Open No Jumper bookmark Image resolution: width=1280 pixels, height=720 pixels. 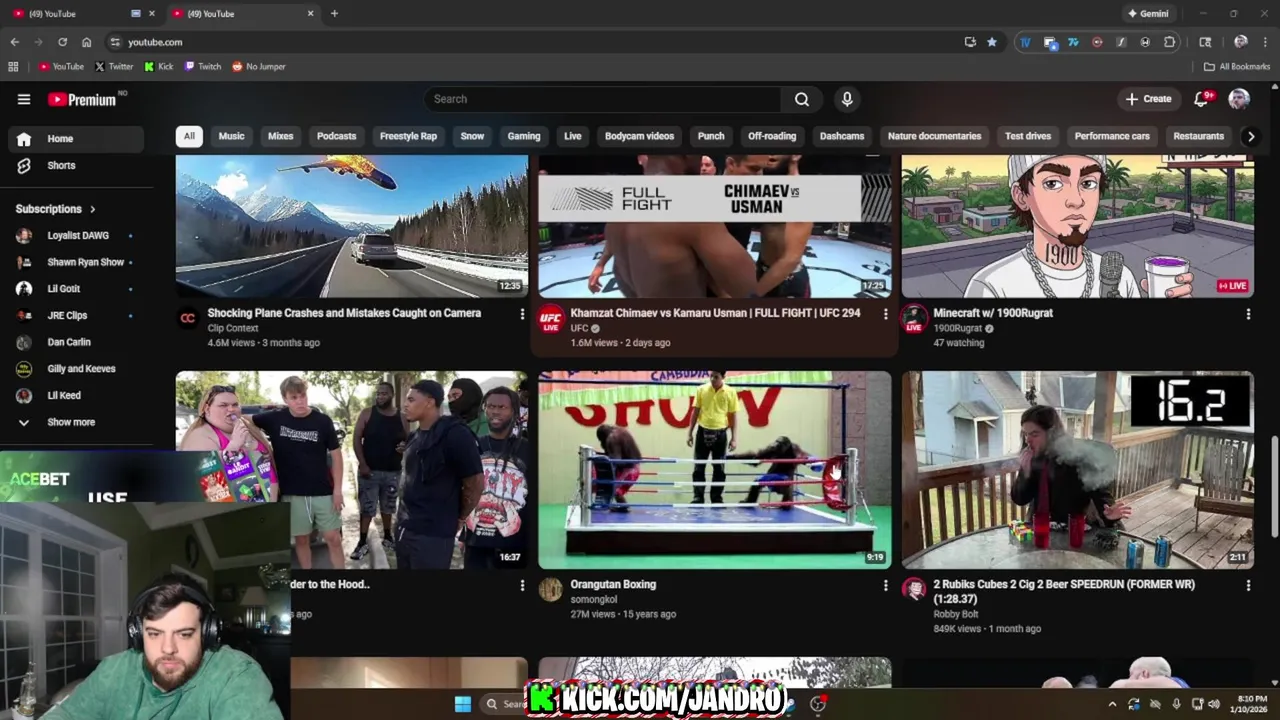pyautogui.click(x=259, y=67)
